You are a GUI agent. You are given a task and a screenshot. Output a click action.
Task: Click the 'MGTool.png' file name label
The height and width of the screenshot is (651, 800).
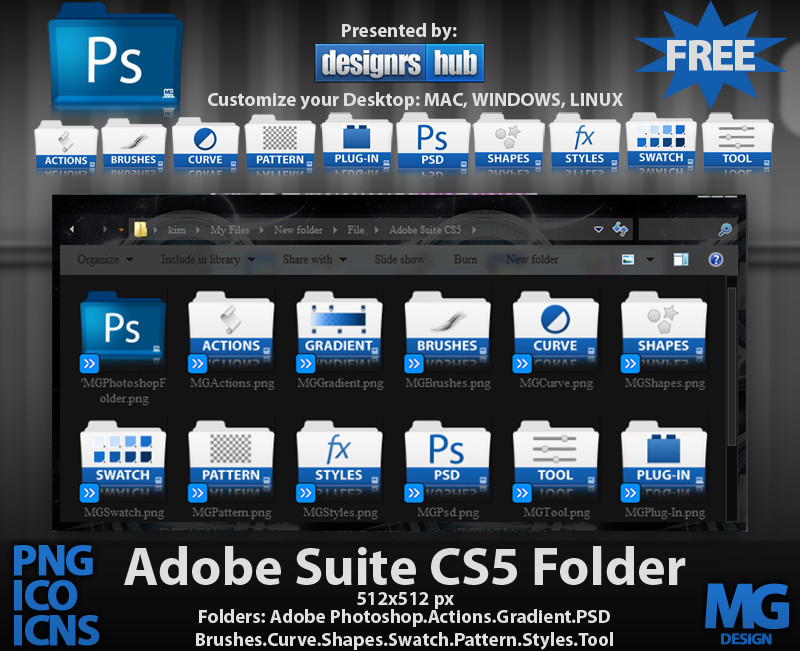556,512
